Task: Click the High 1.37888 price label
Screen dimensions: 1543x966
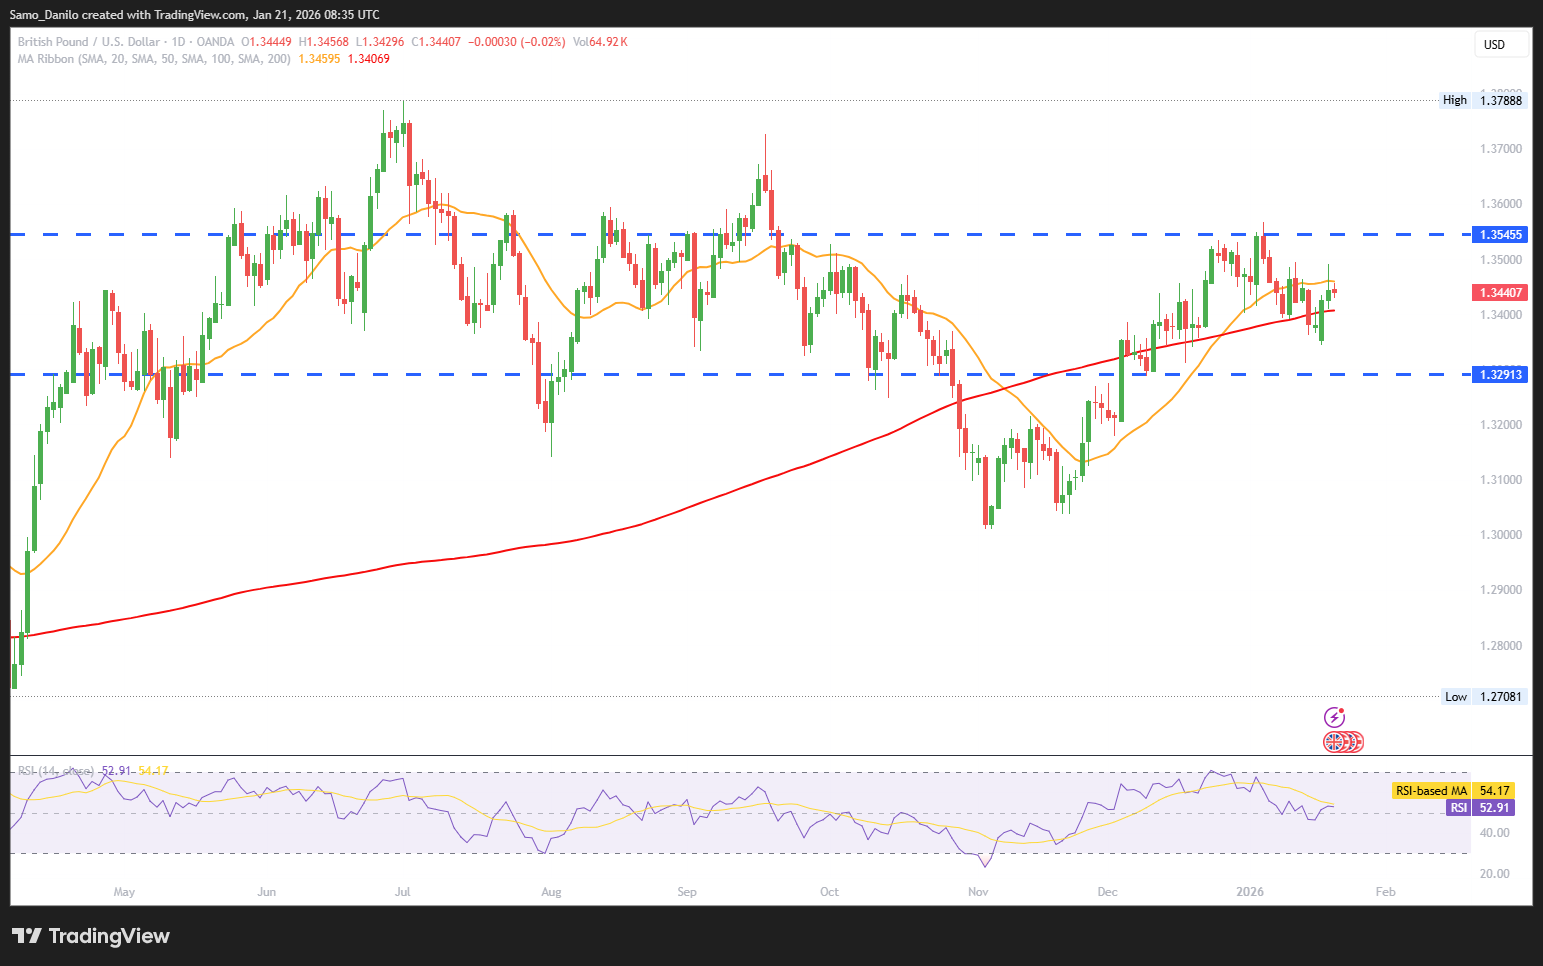Action: click(1484, 100)
